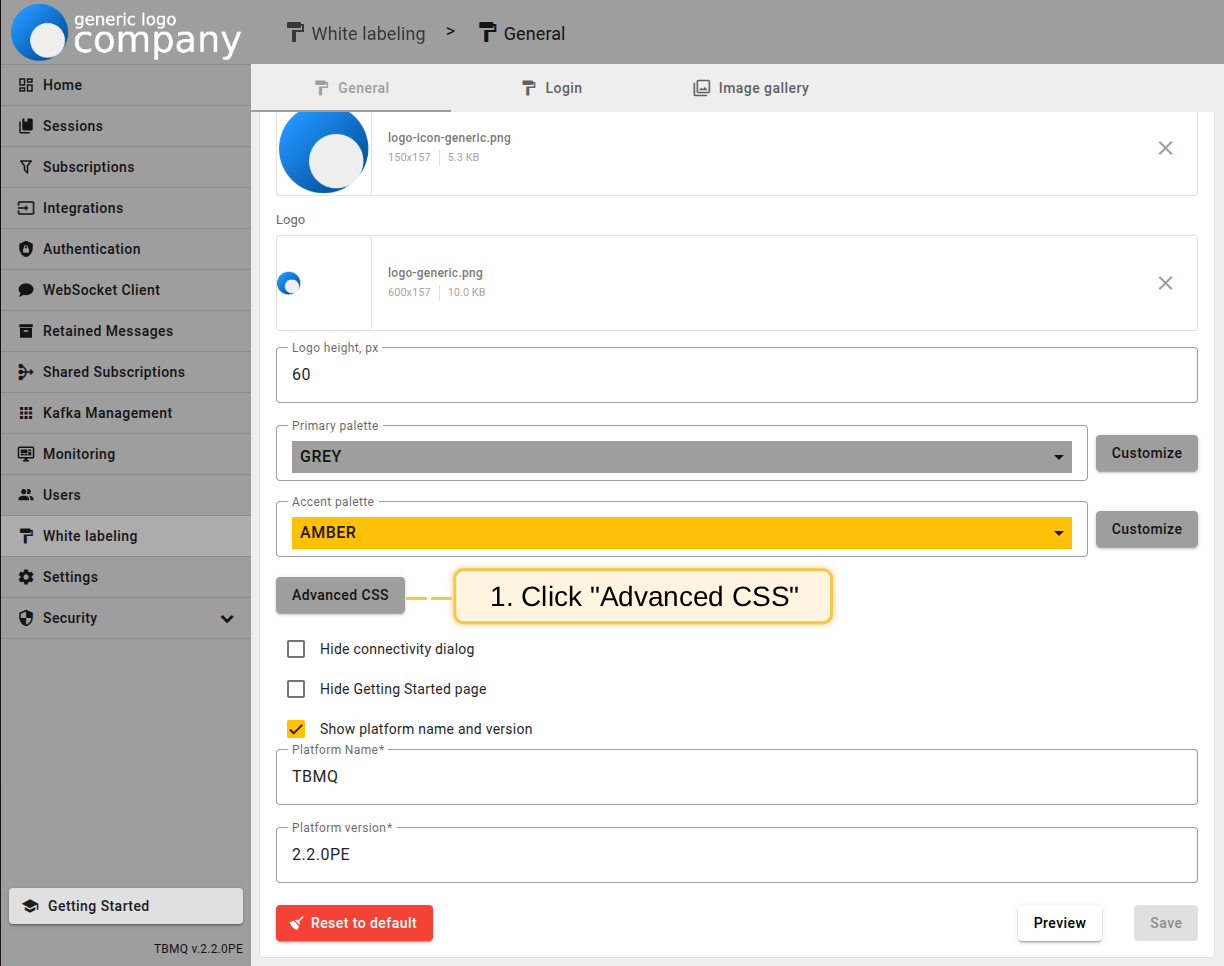This screenshot has height=966, width=1224.
Task: Click the Home sidebar icon
Action: 26,85
